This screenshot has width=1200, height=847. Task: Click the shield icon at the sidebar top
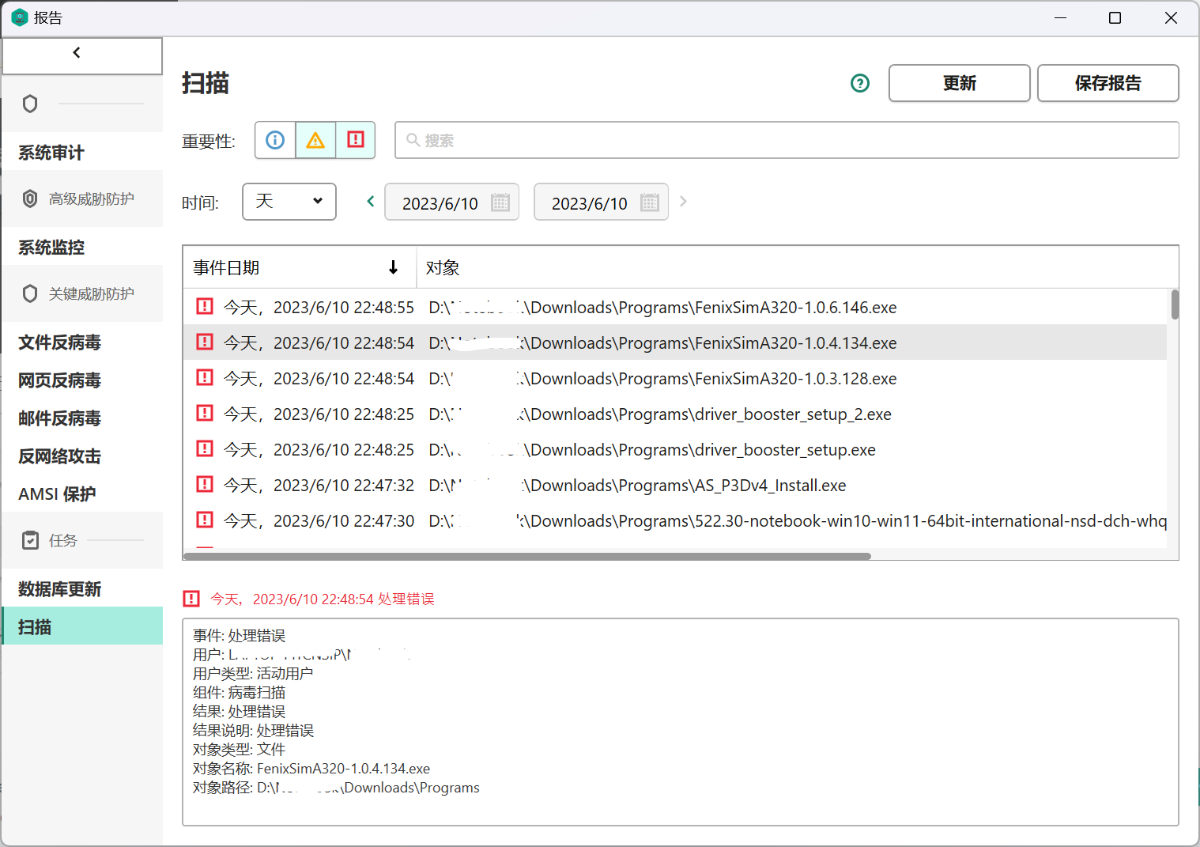tap(30, 104)
